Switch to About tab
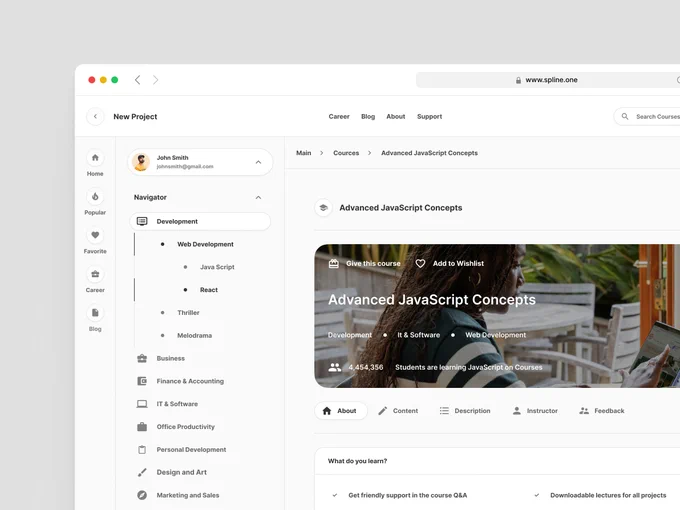680x510 pixels. click(x=341, y=411)
